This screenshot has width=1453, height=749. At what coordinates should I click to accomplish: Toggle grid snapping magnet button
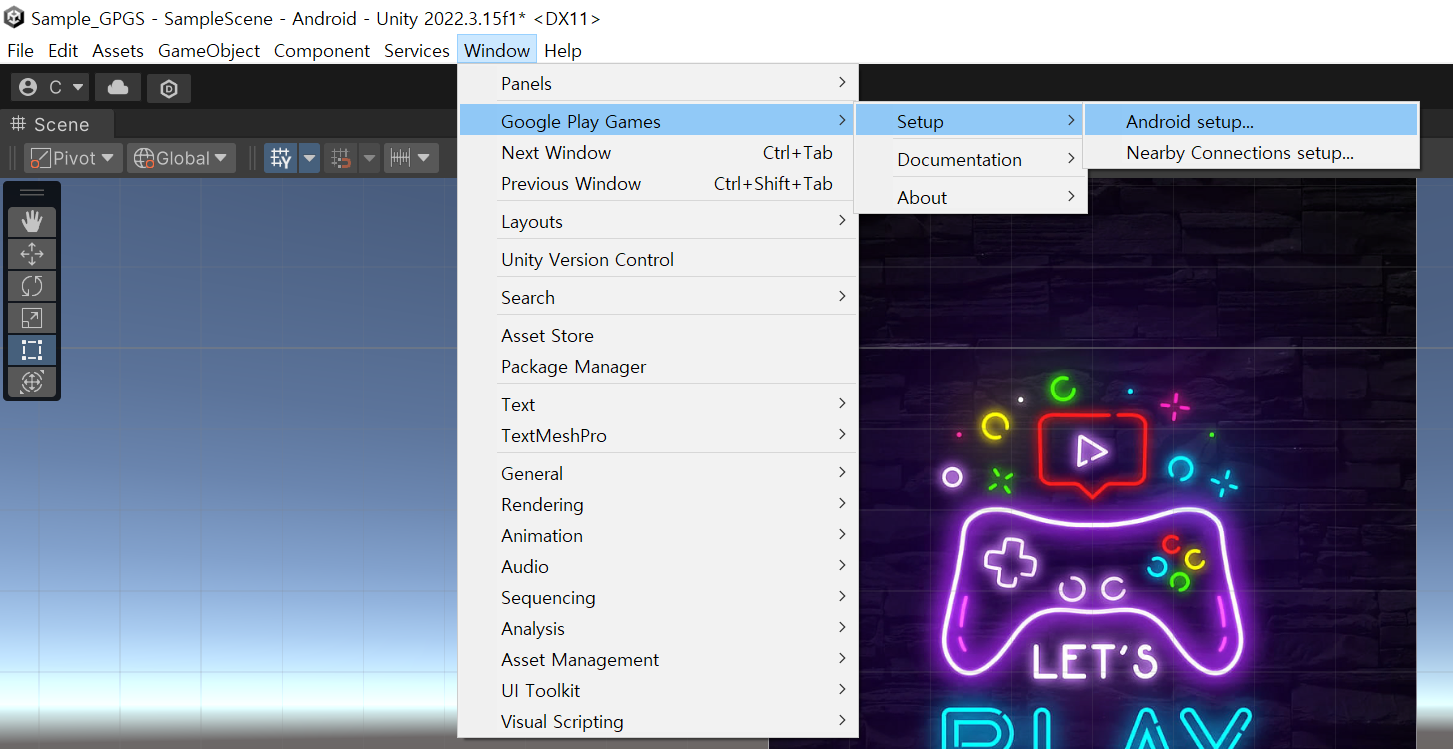[x=341, y=158]
